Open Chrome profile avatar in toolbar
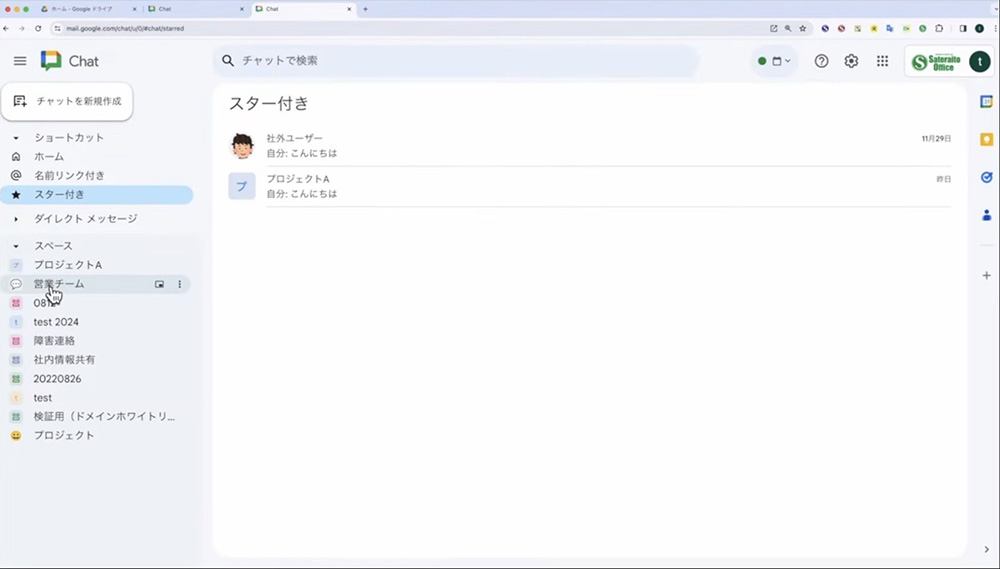This screenshot has height=569, width=1000. (x=980, y=29)
